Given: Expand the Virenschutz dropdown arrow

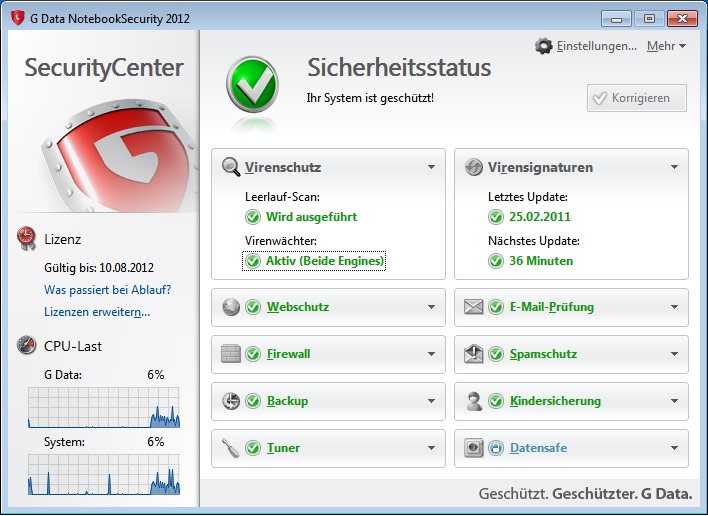Looking at the screenshot, I should [431, 167].
